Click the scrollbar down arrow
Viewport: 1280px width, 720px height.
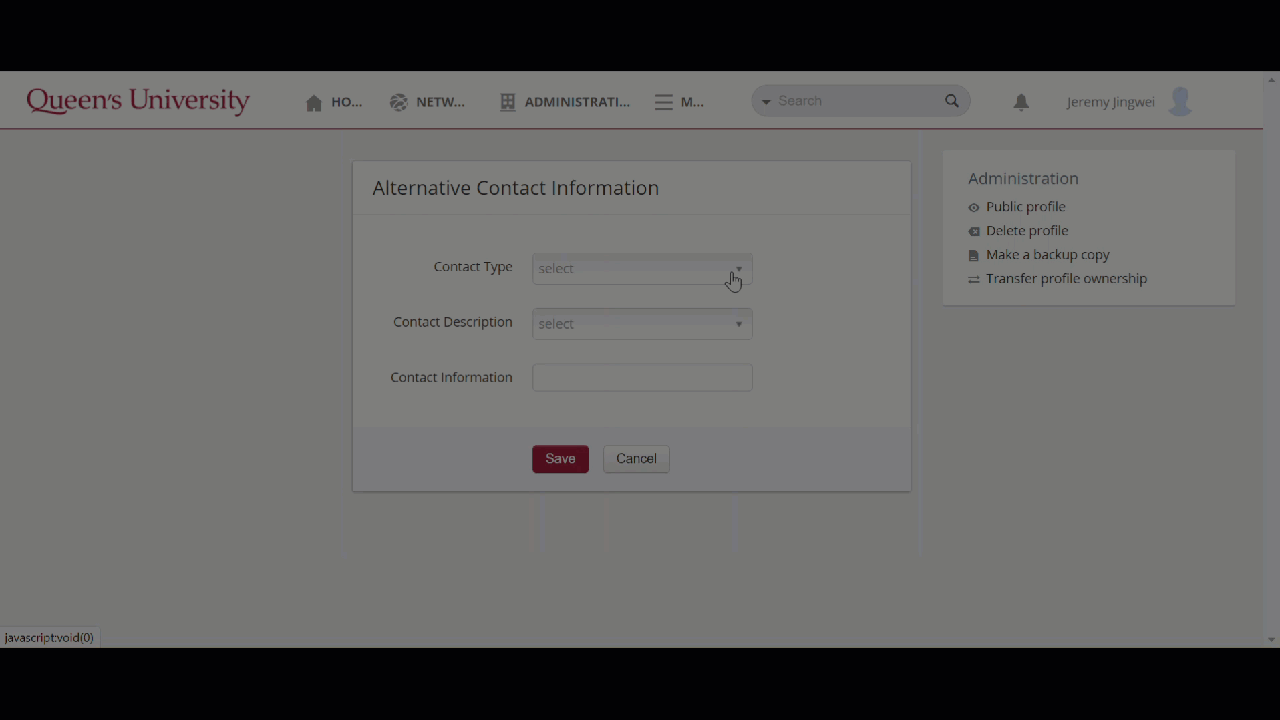point(1271,639)
